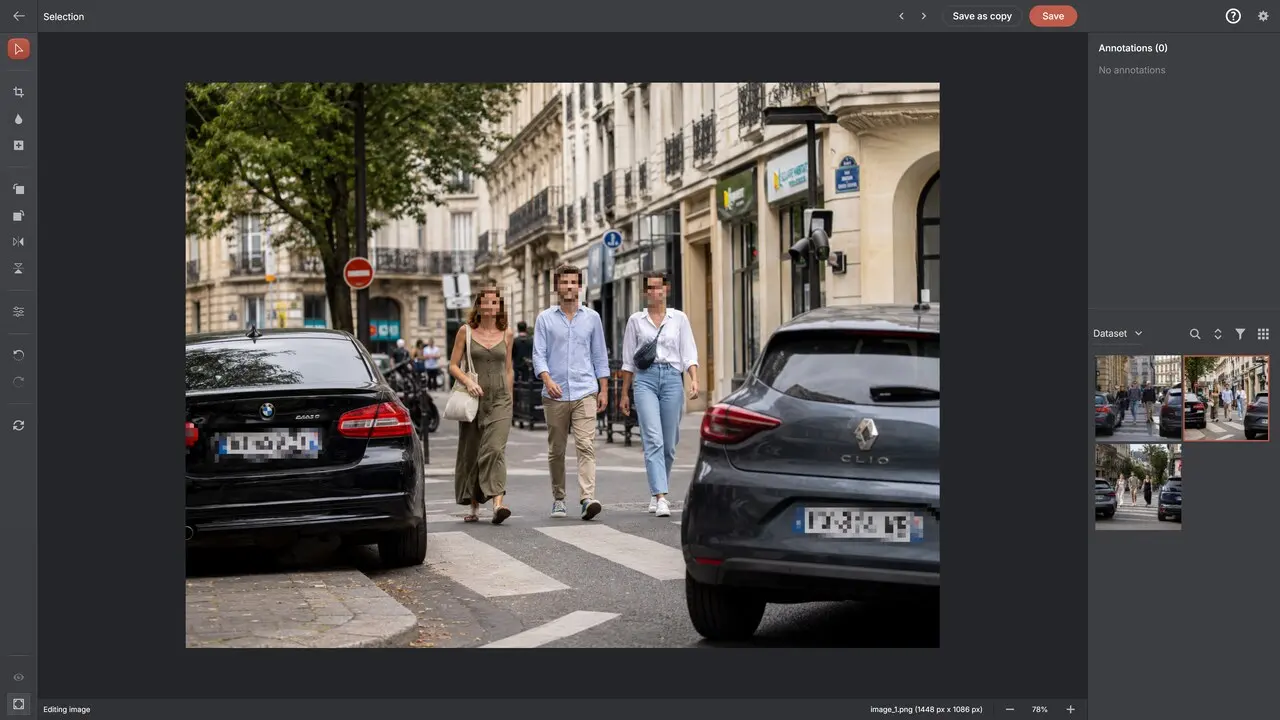
Task: Flip the image vertically
Action: pyautogui.click(x=18, y=268)
